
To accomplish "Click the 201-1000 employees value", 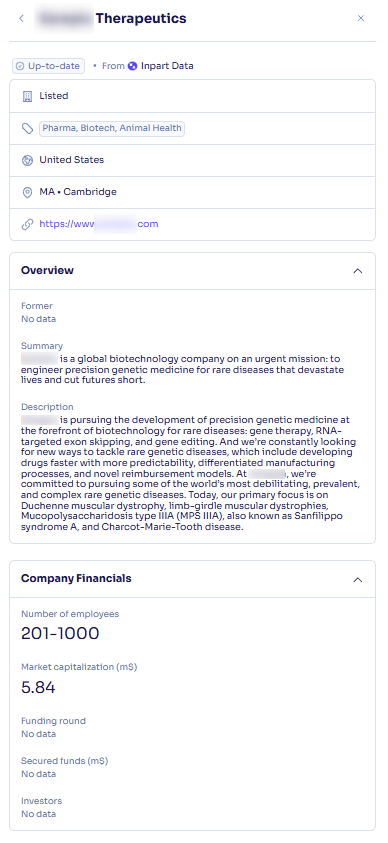I will click(60, 633).
